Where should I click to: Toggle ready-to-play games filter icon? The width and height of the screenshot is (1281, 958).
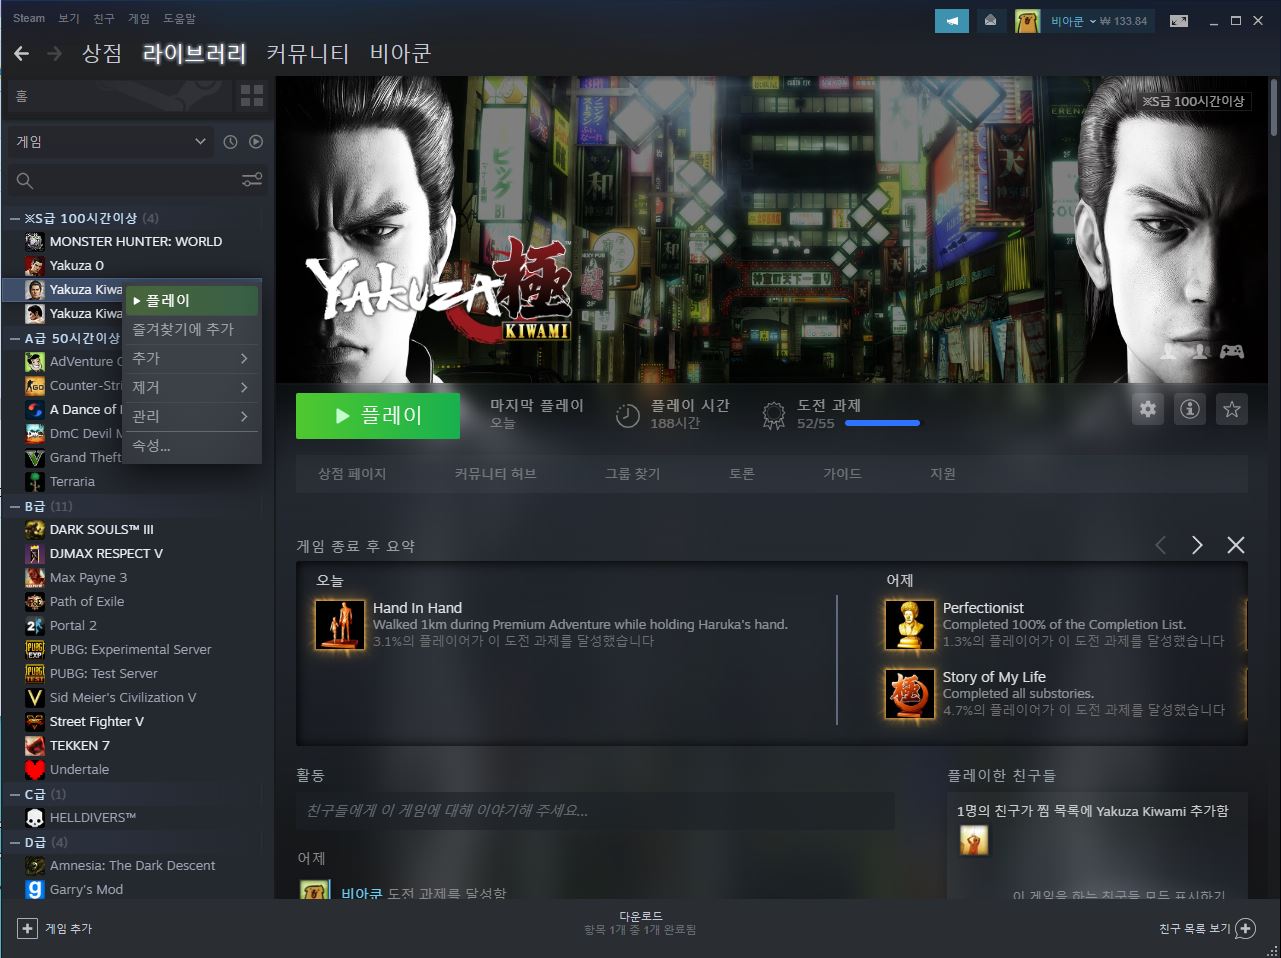click(x=256, y=142)
